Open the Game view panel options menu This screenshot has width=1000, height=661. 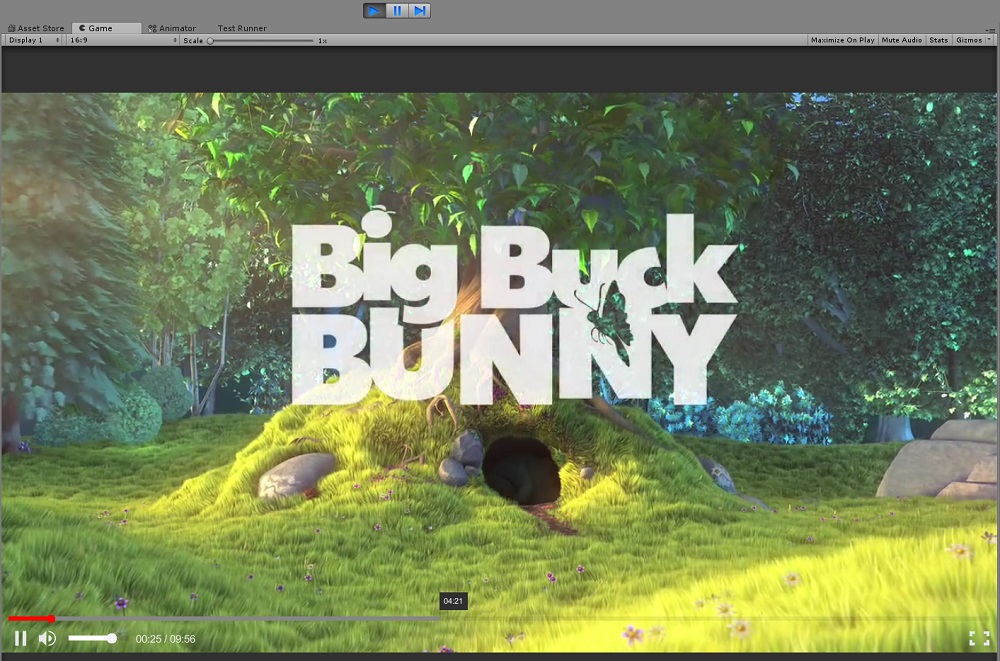[990, 29]
